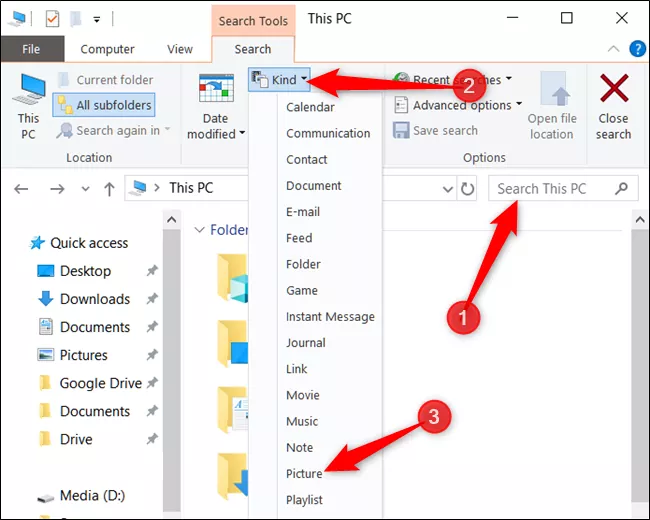Click the refresh icon beside address bar
The height and width of the screenshot is (520, 650).
tap(467, 188)
